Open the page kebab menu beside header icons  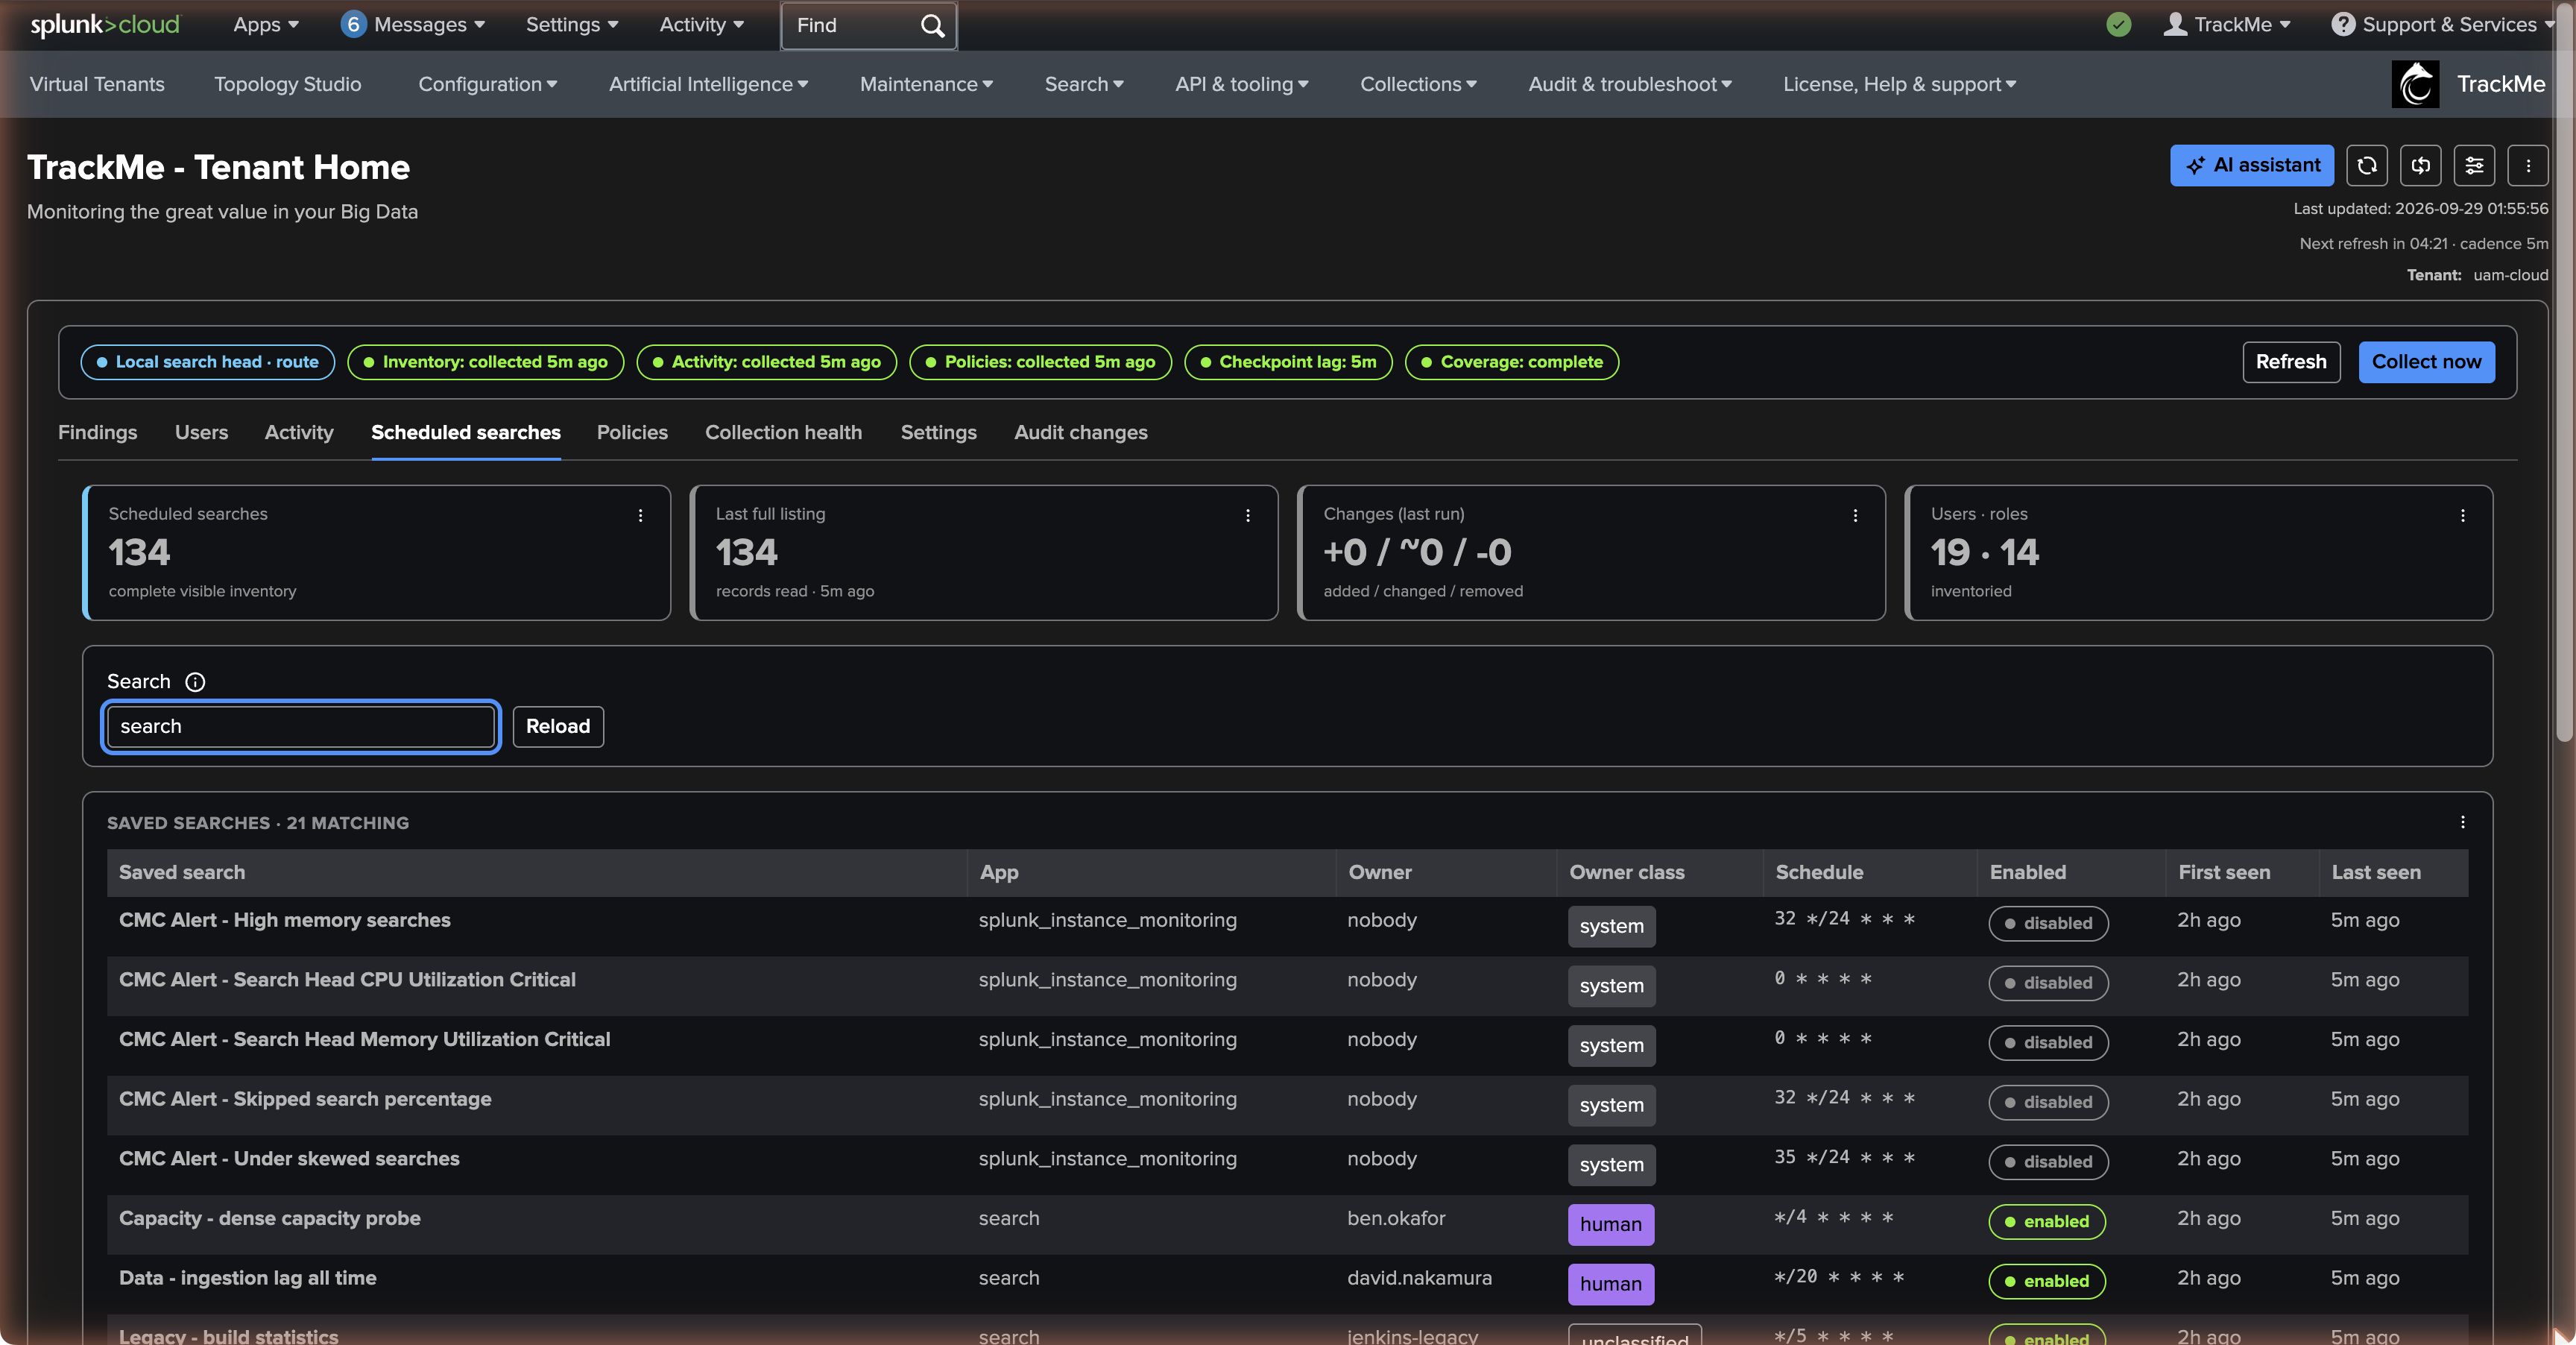pos(2528,166)
